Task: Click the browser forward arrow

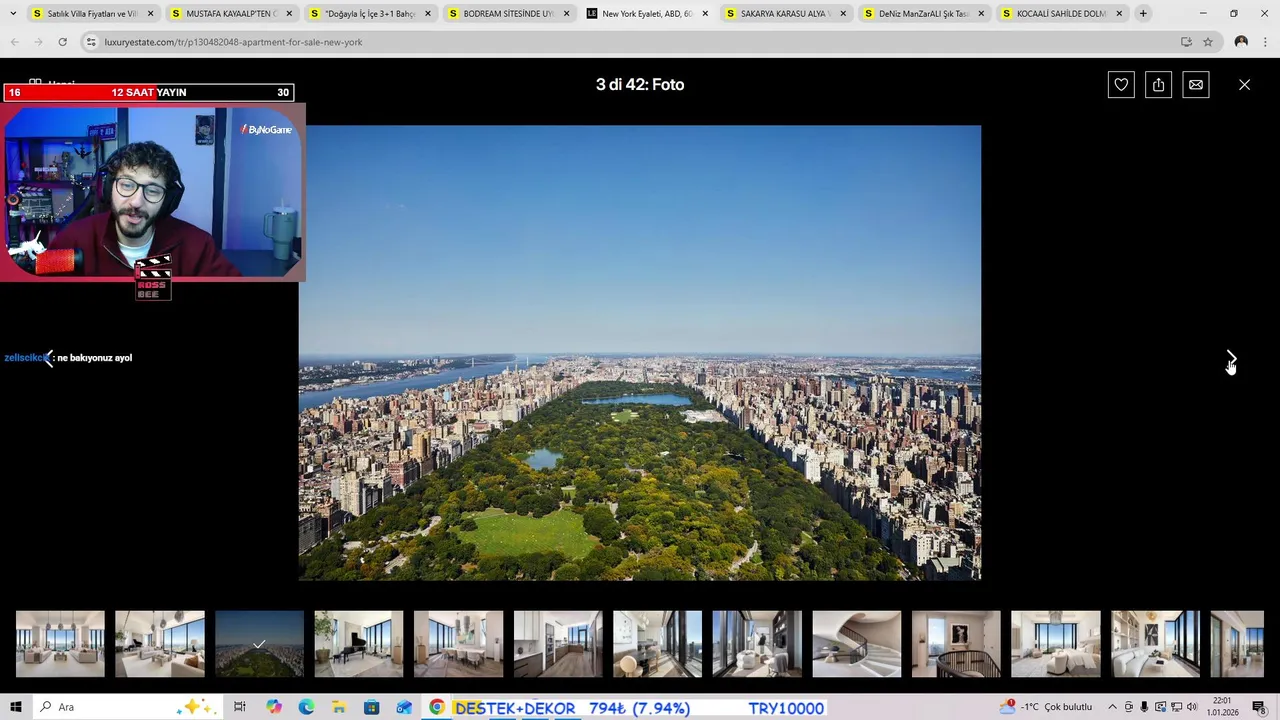Action: tap(38, 42)
